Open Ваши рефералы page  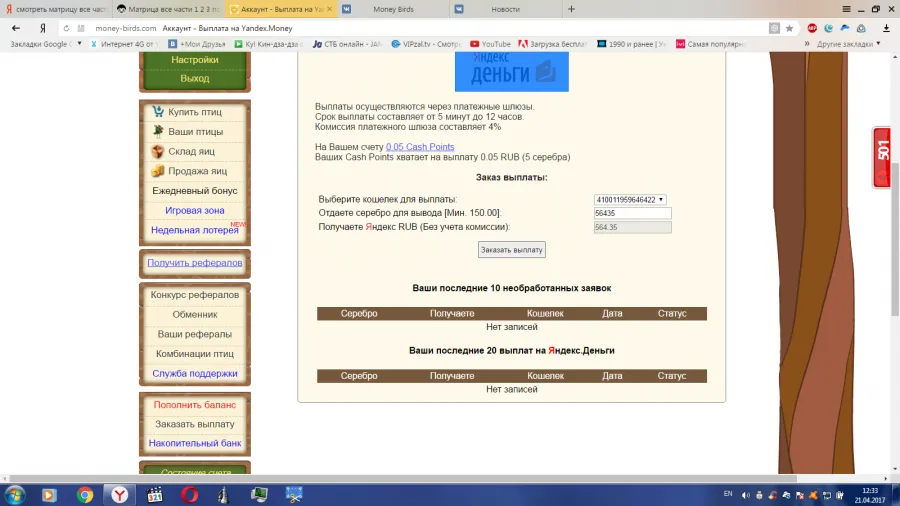click(x=195, y=334)
